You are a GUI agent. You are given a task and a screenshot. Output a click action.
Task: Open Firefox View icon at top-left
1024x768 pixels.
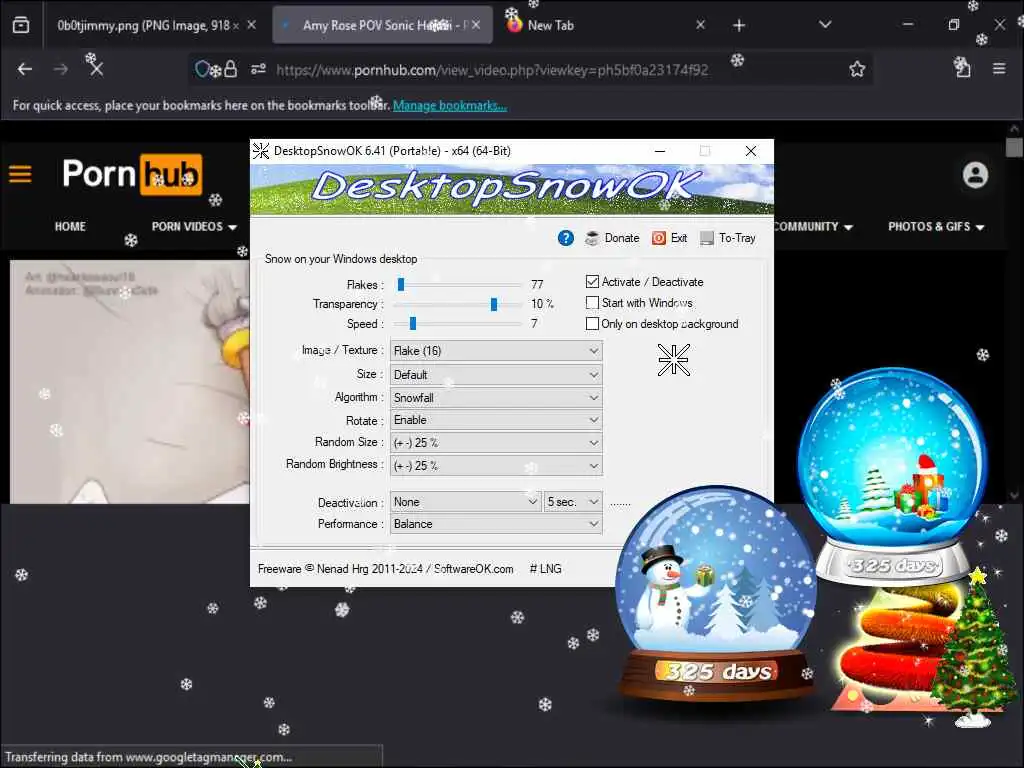pos(21,25)
